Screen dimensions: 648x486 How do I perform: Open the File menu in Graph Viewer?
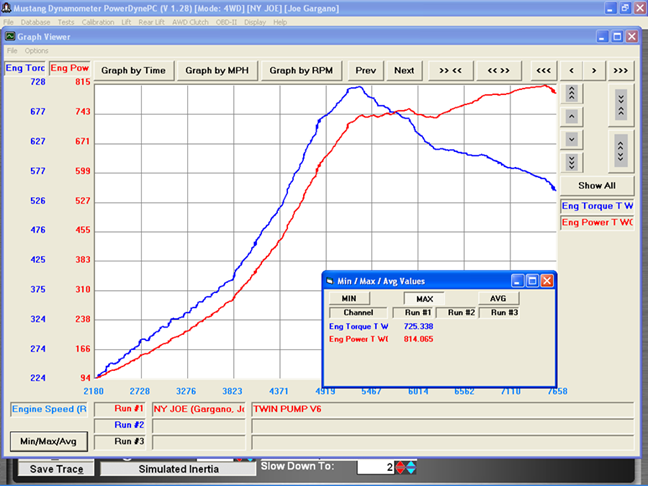[13, 51]
